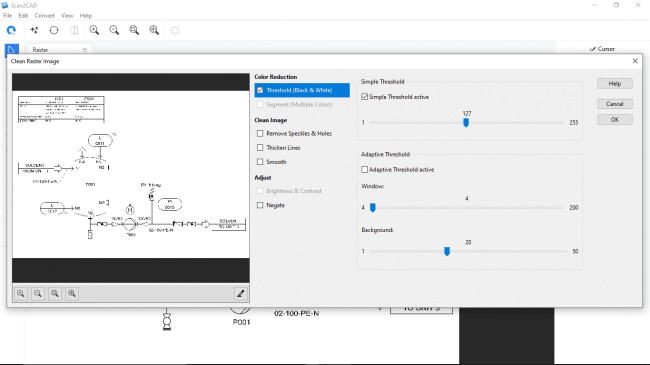Enable Adaptive Threshold active
This screenshot has height=365, width=650.
point(364,170)
